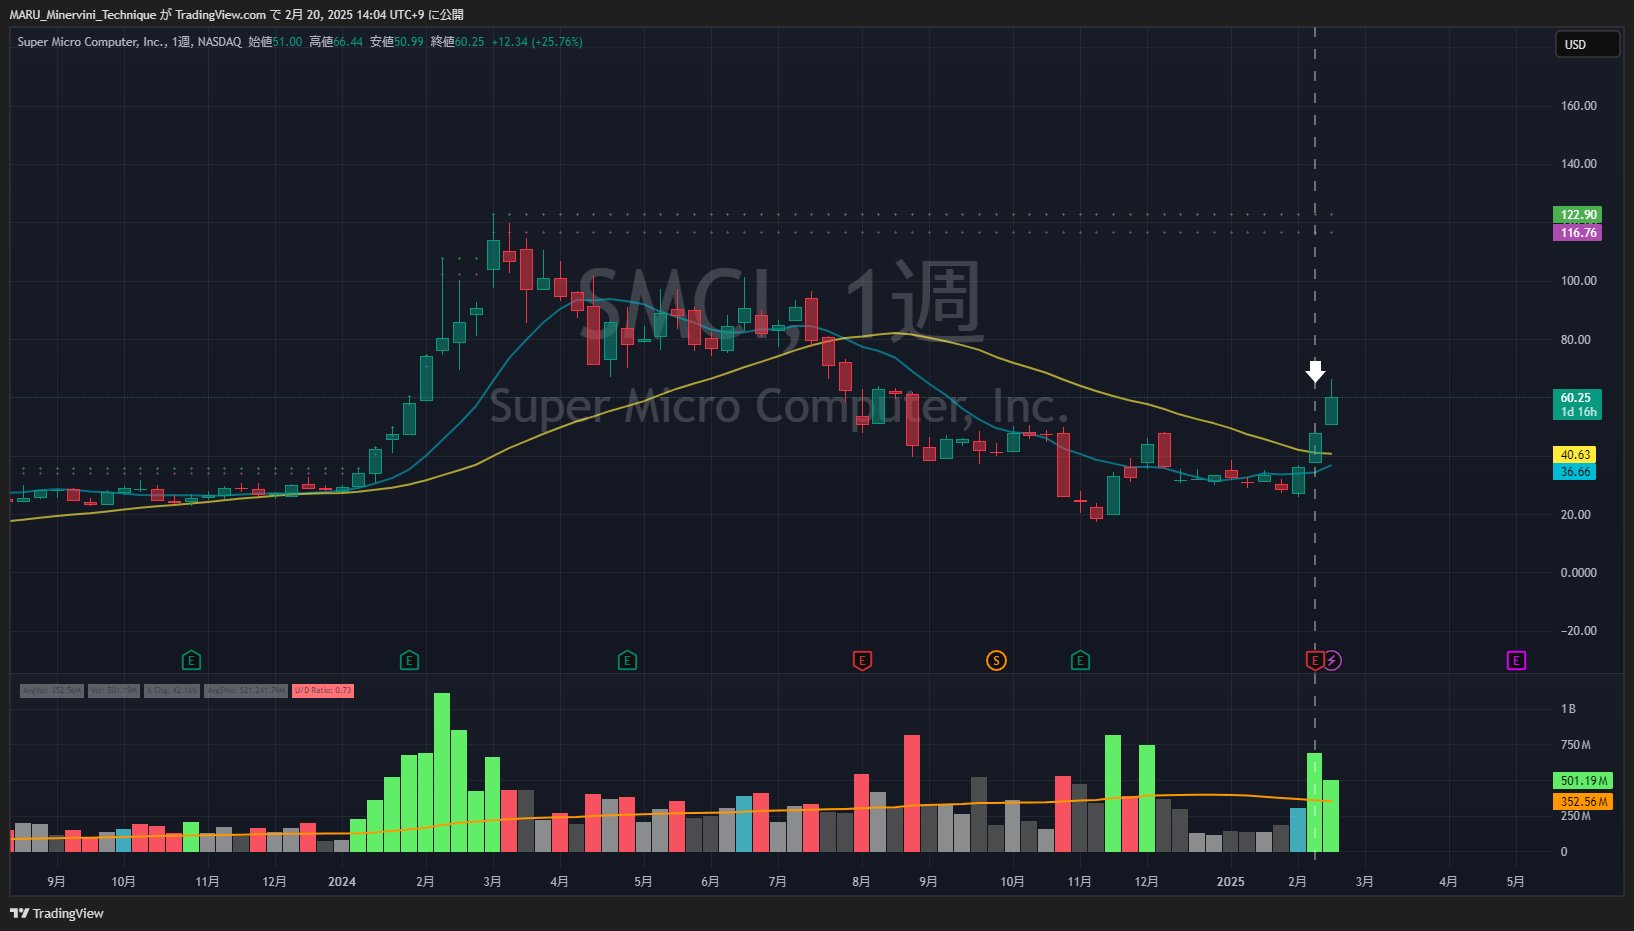Viewport: 1634px width, 931px height.
Task: Click the red earnings marker near August 2024
Action: (x=862, y=660)
